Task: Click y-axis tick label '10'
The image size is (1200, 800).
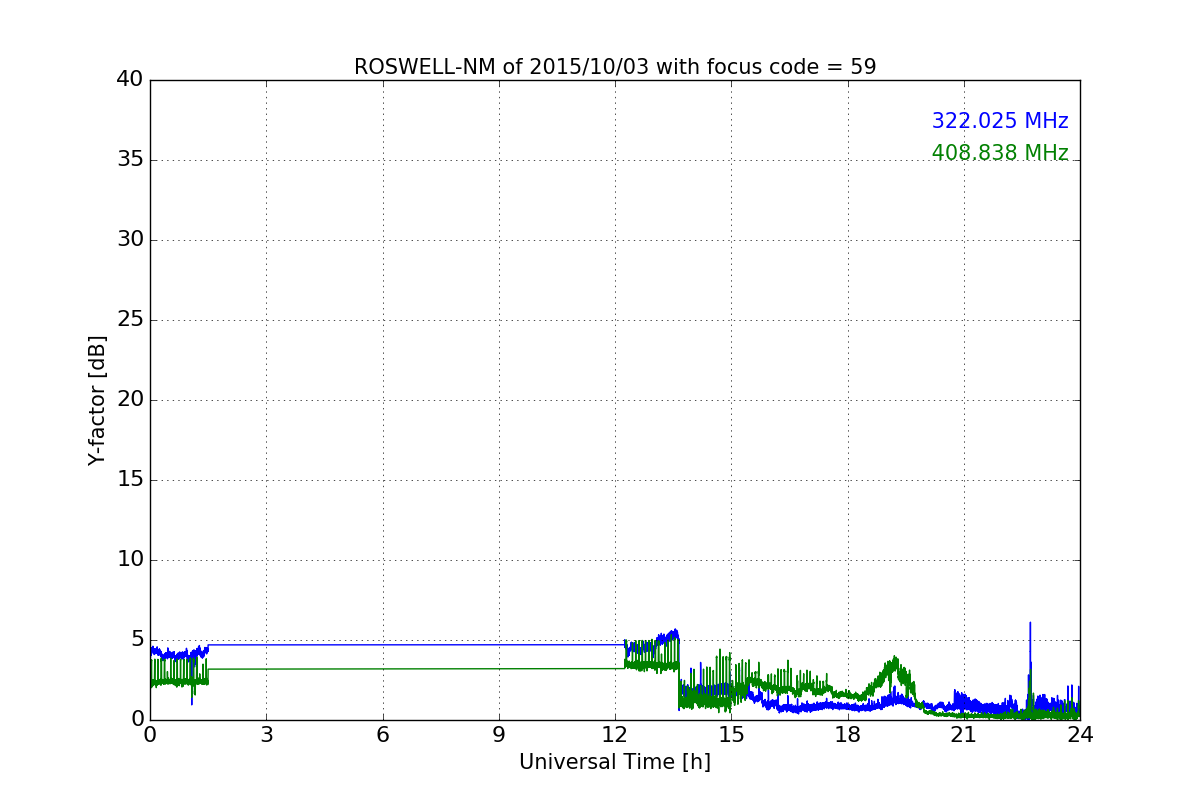Action: [130, 560]
